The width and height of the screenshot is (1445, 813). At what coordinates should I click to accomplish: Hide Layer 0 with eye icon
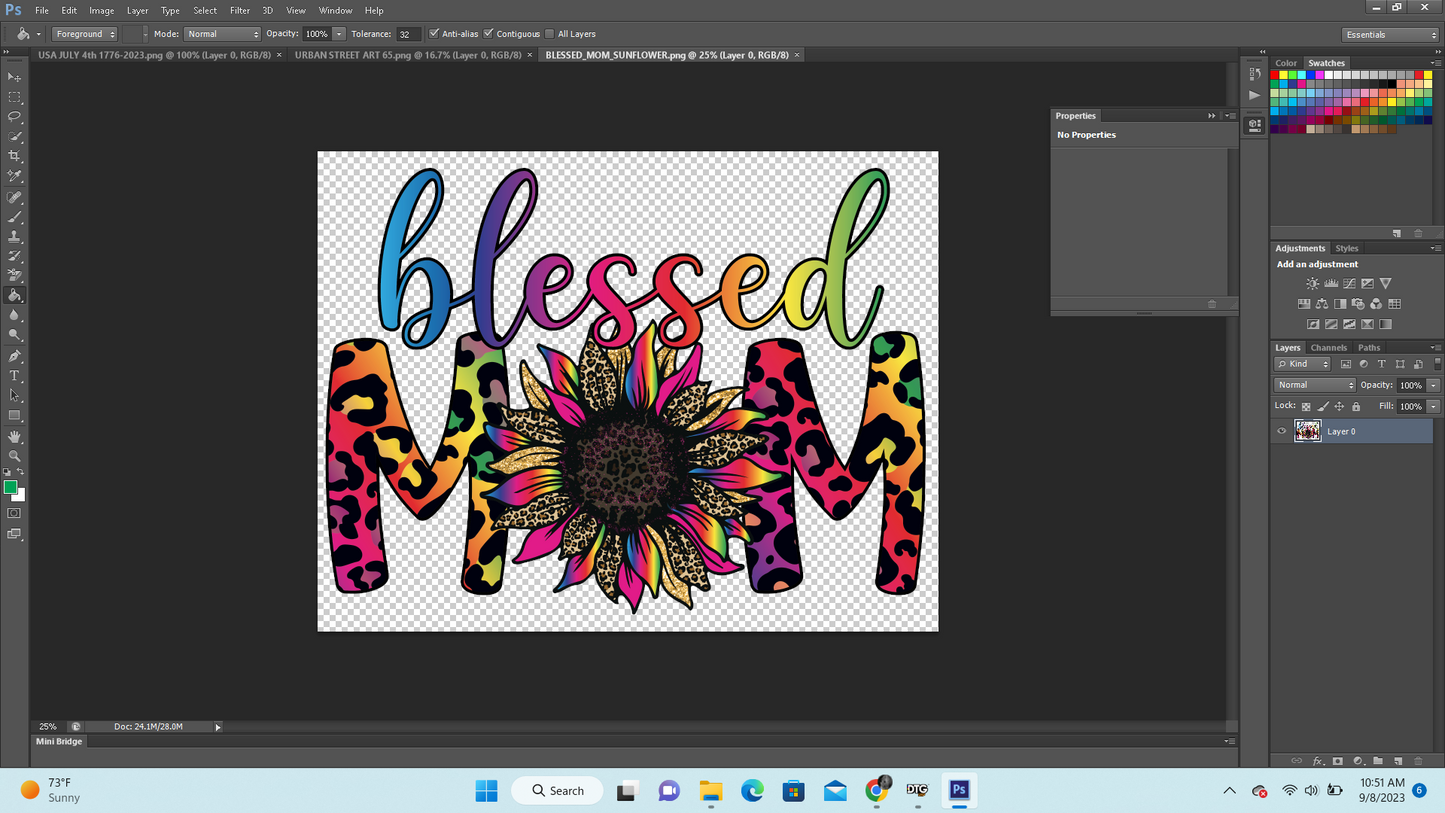click(1282, 432)
